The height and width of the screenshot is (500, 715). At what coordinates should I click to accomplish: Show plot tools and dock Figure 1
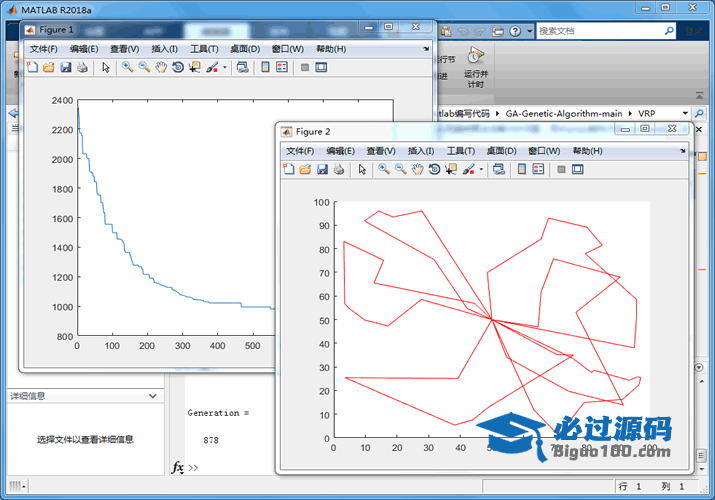(x=321, y=67)
